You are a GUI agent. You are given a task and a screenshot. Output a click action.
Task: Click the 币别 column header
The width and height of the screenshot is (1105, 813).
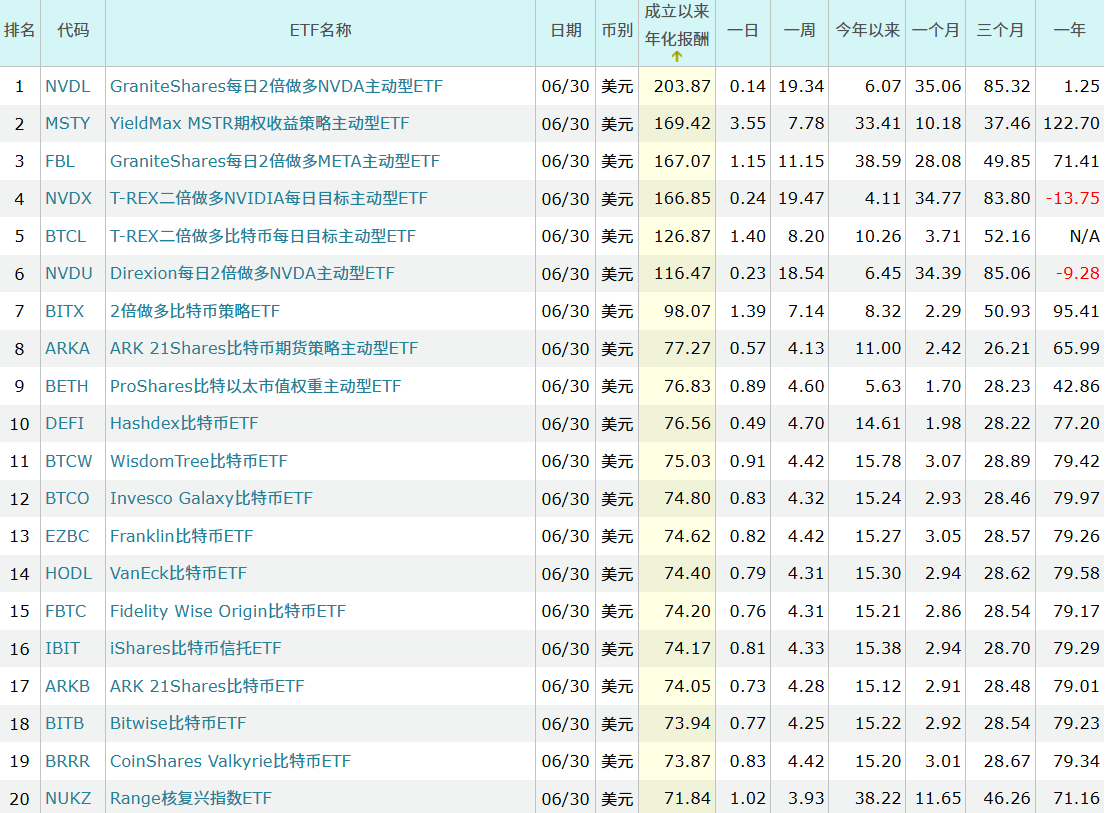point(617,30)
